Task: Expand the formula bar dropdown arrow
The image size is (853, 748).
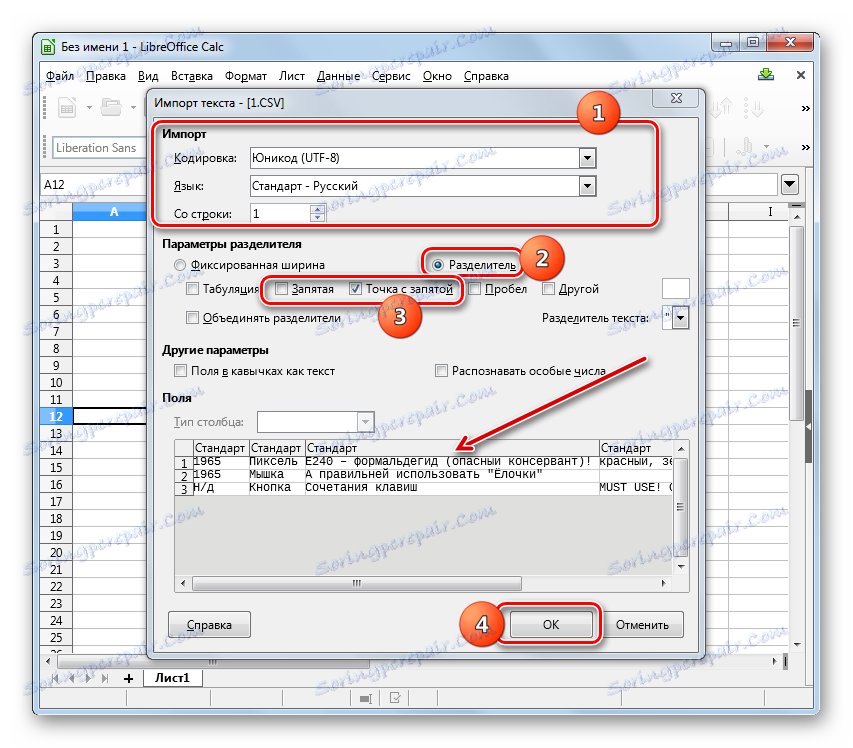Action: coord(789,185)
